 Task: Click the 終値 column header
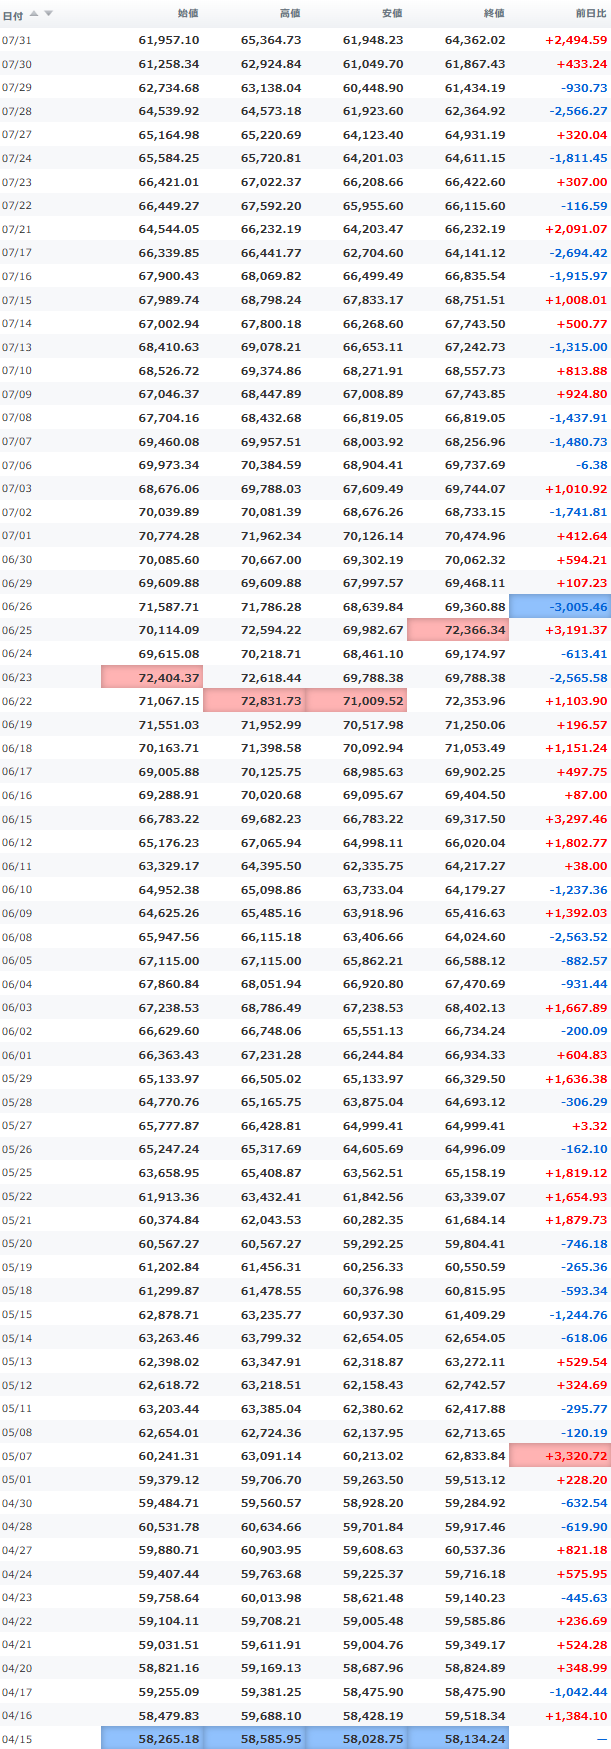(494, 14)
